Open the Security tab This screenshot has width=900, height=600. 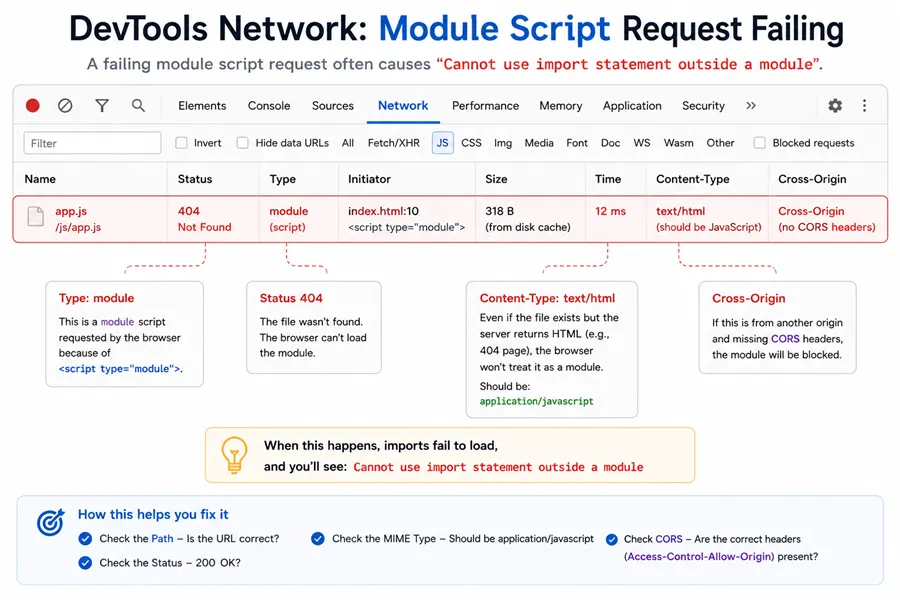coord(703,106)
